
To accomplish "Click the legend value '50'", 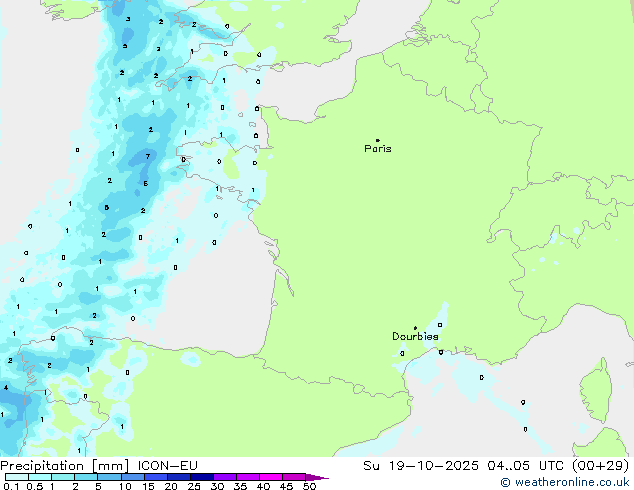I will pos(309,486).
